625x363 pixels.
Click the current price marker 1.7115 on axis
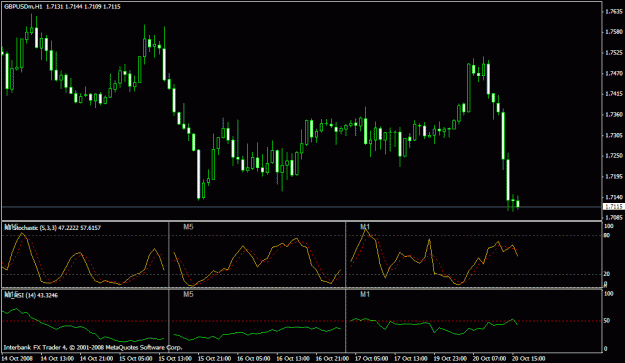click(x=613, y=207)
